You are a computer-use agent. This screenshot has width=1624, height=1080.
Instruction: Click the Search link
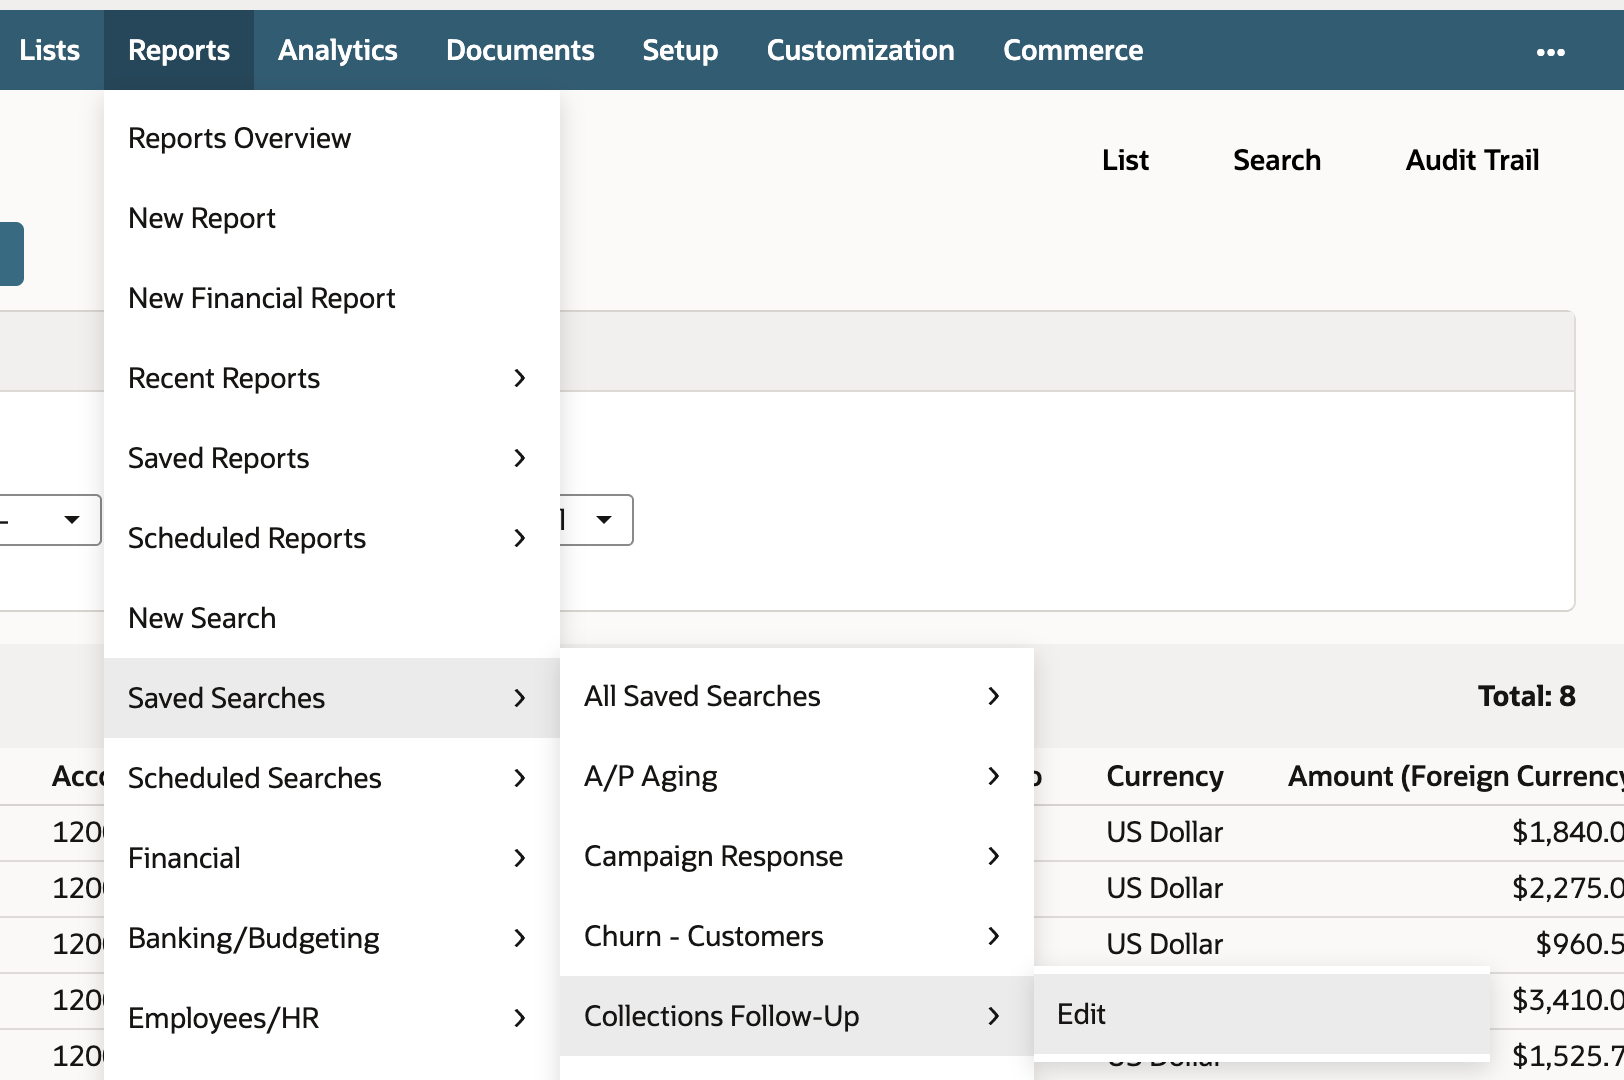pos(1277,160)
